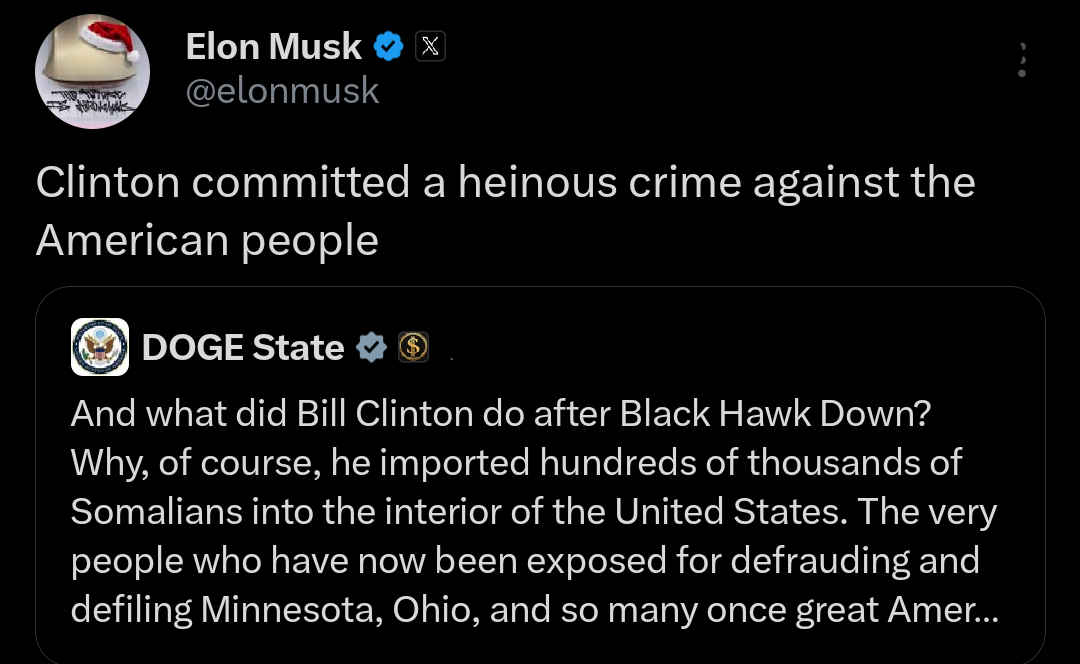Viewport: 1080px width, 664px height.
Task: Click the DOGE State display name
Action: [243, 347]
